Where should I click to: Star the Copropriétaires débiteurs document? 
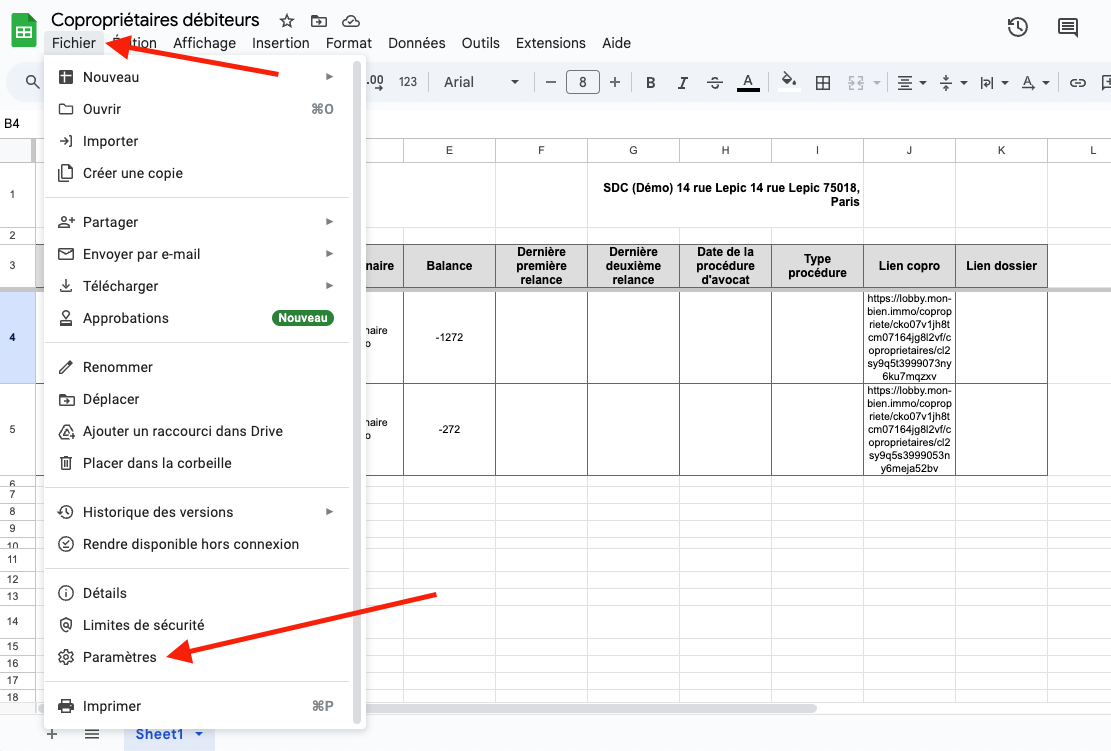point(286,21)
